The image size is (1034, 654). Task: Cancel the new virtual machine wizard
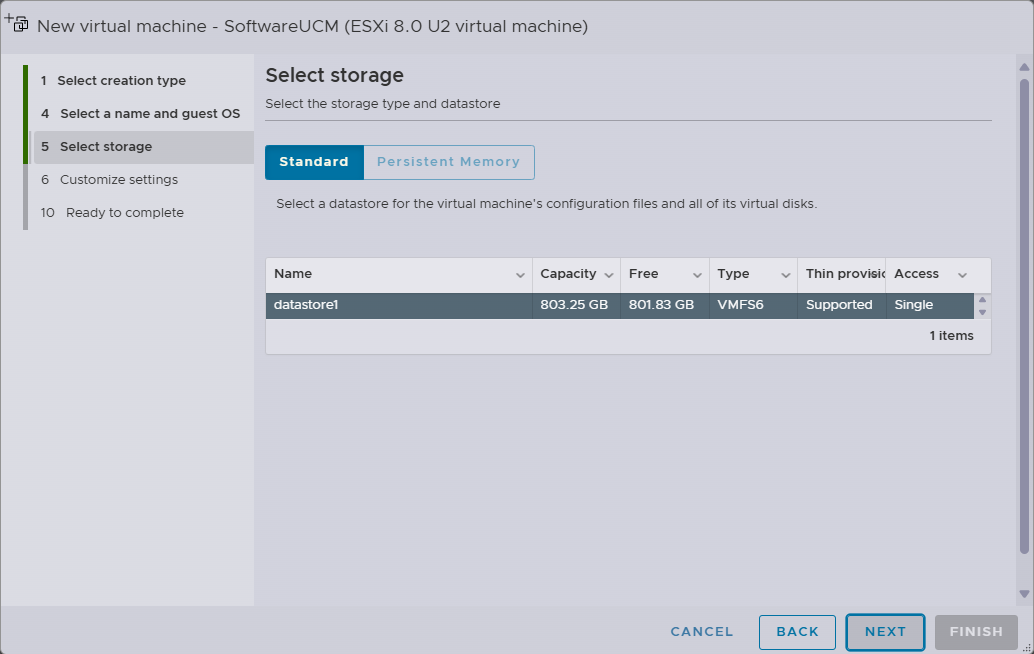coord(702,632)
